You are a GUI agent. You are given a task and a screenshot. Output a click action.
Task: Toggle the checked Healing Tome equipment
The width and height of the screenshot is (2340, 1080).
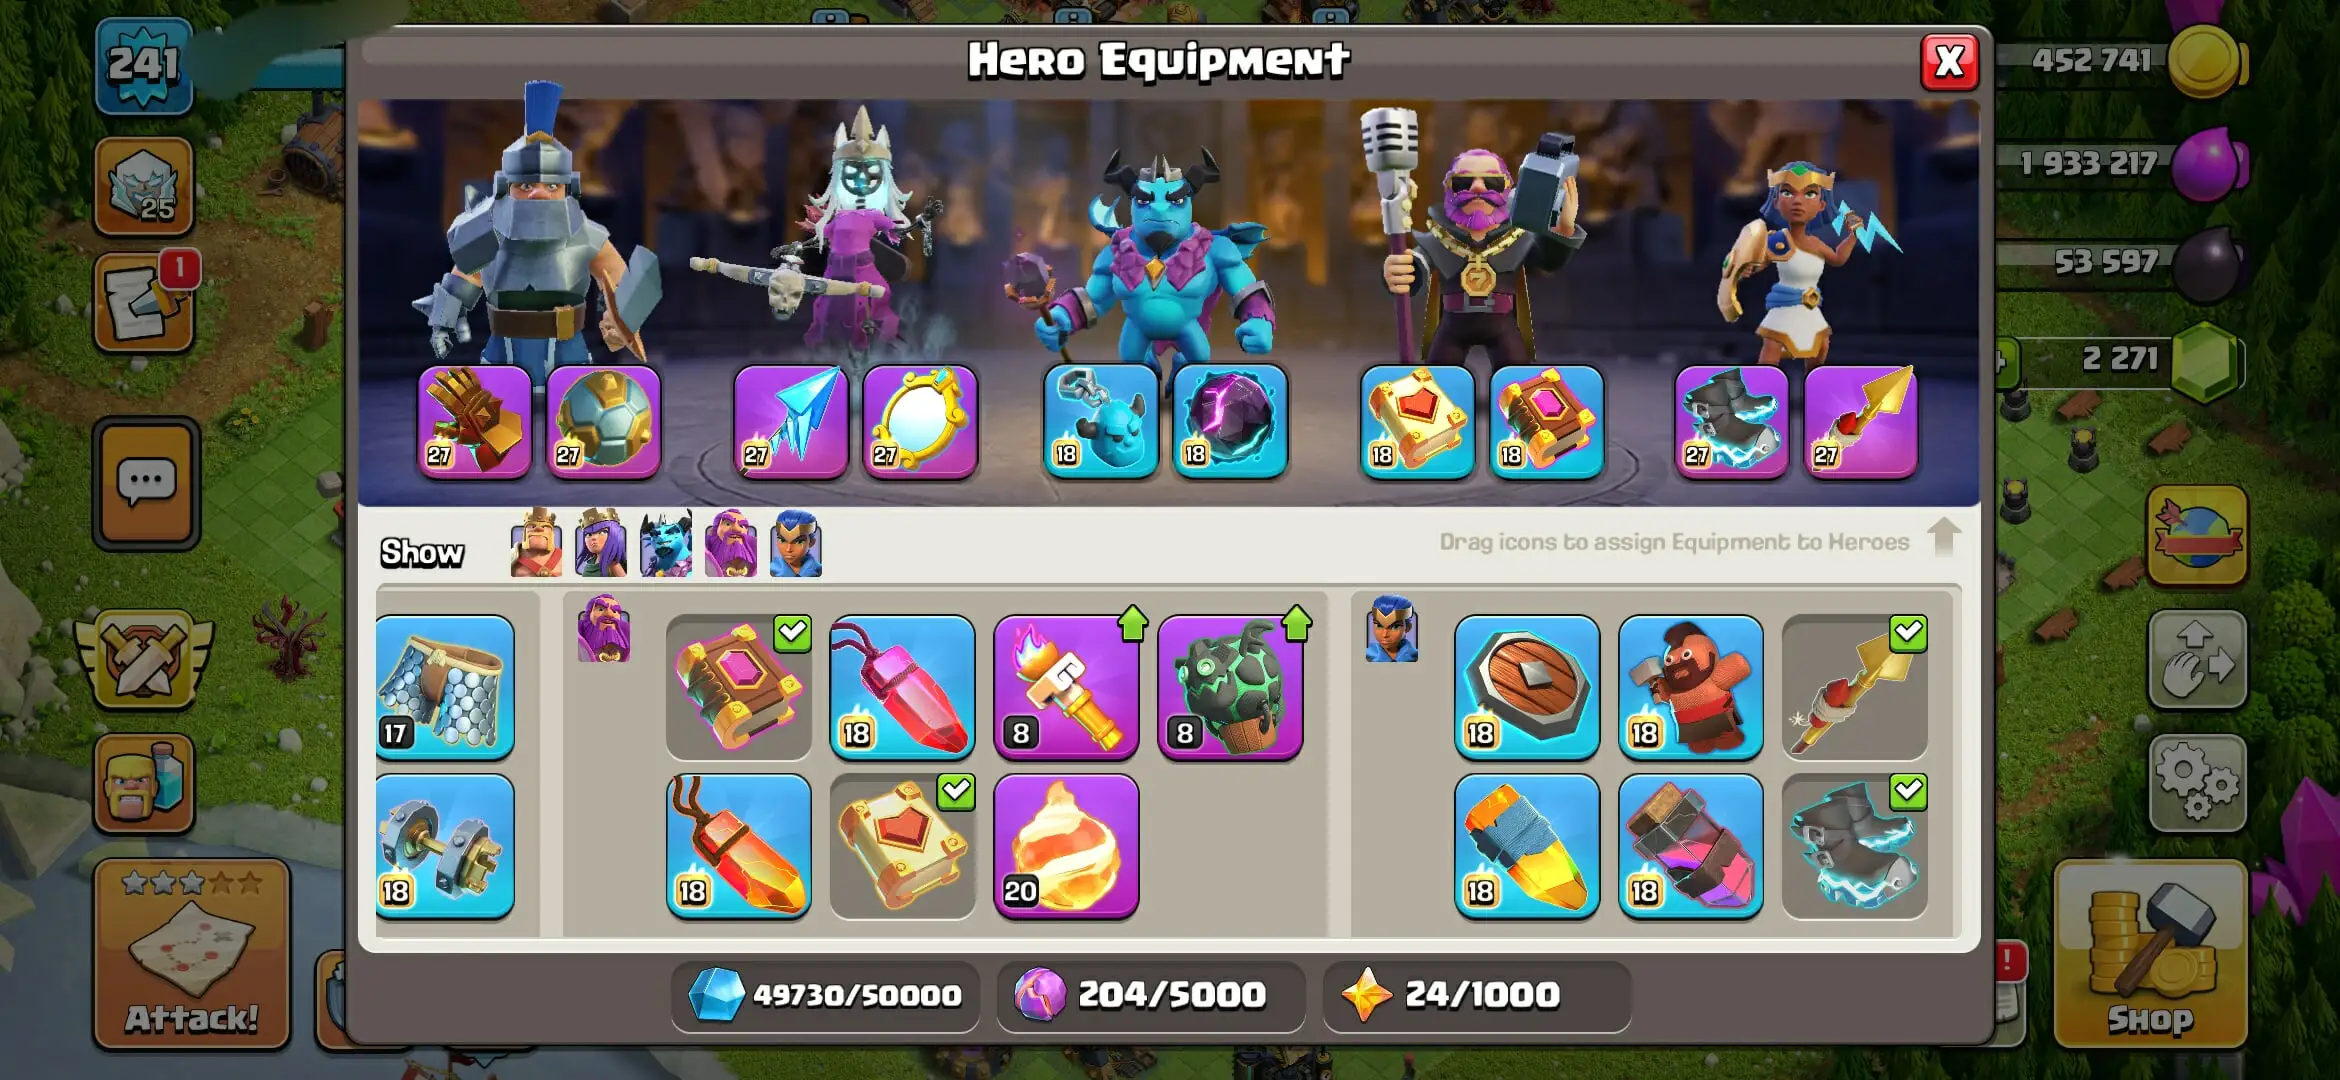[902, 846]
